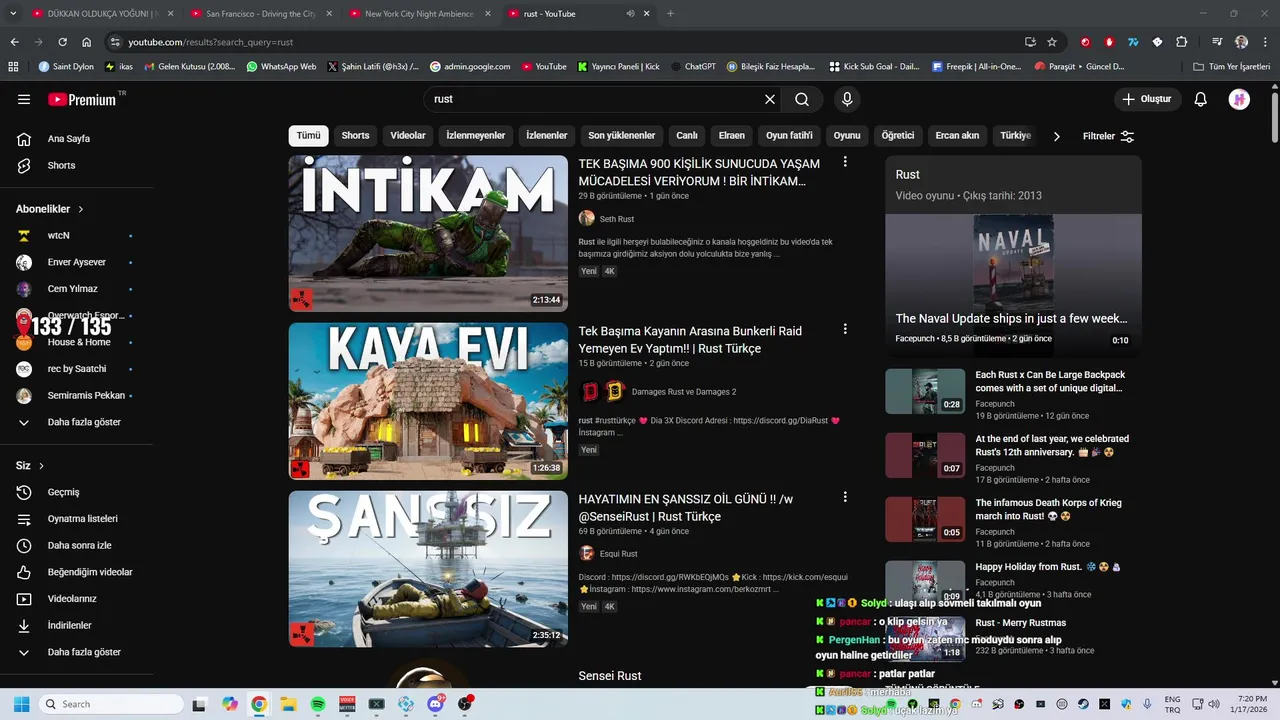Bookmark this page with the star icon

(1052, 42)
